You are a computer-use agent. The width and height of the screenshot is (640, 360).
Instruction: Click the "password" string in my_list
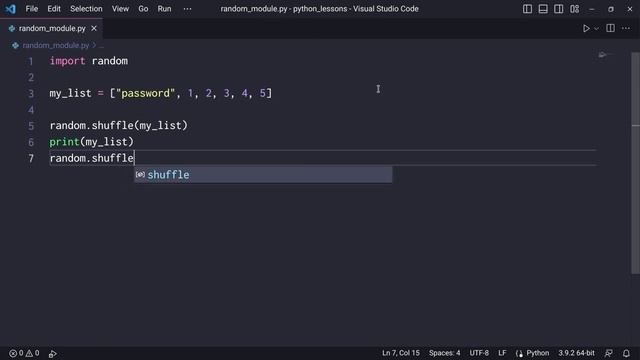(x=146, y=93)
